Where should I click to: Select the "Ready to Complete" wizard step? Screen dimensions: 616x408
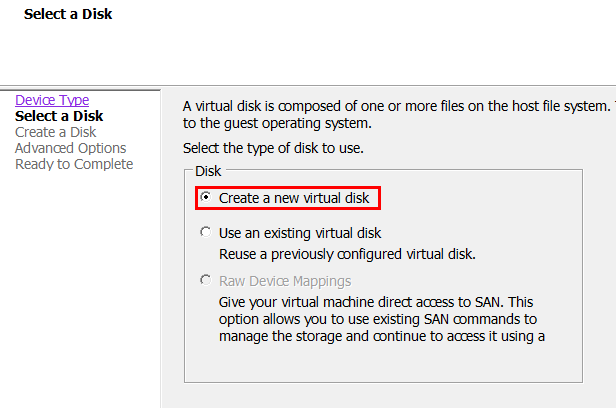[x=74, y=164]
